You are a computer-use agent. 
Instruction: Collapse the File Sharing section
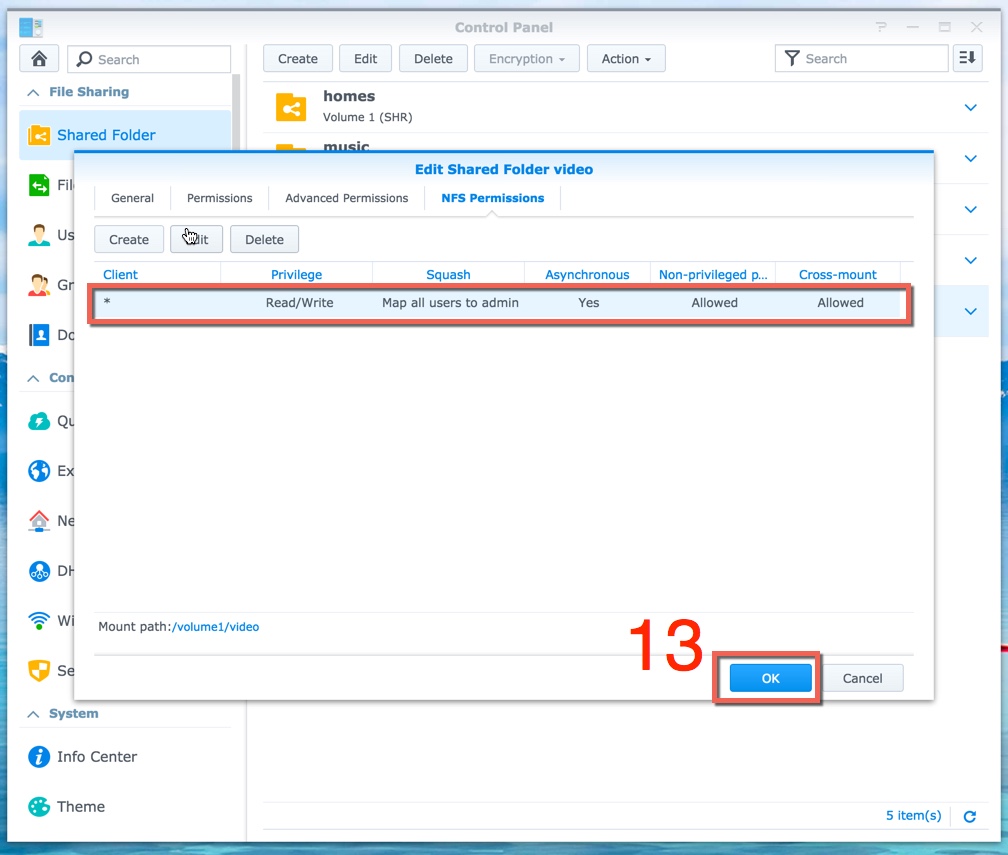pos(34,92)
